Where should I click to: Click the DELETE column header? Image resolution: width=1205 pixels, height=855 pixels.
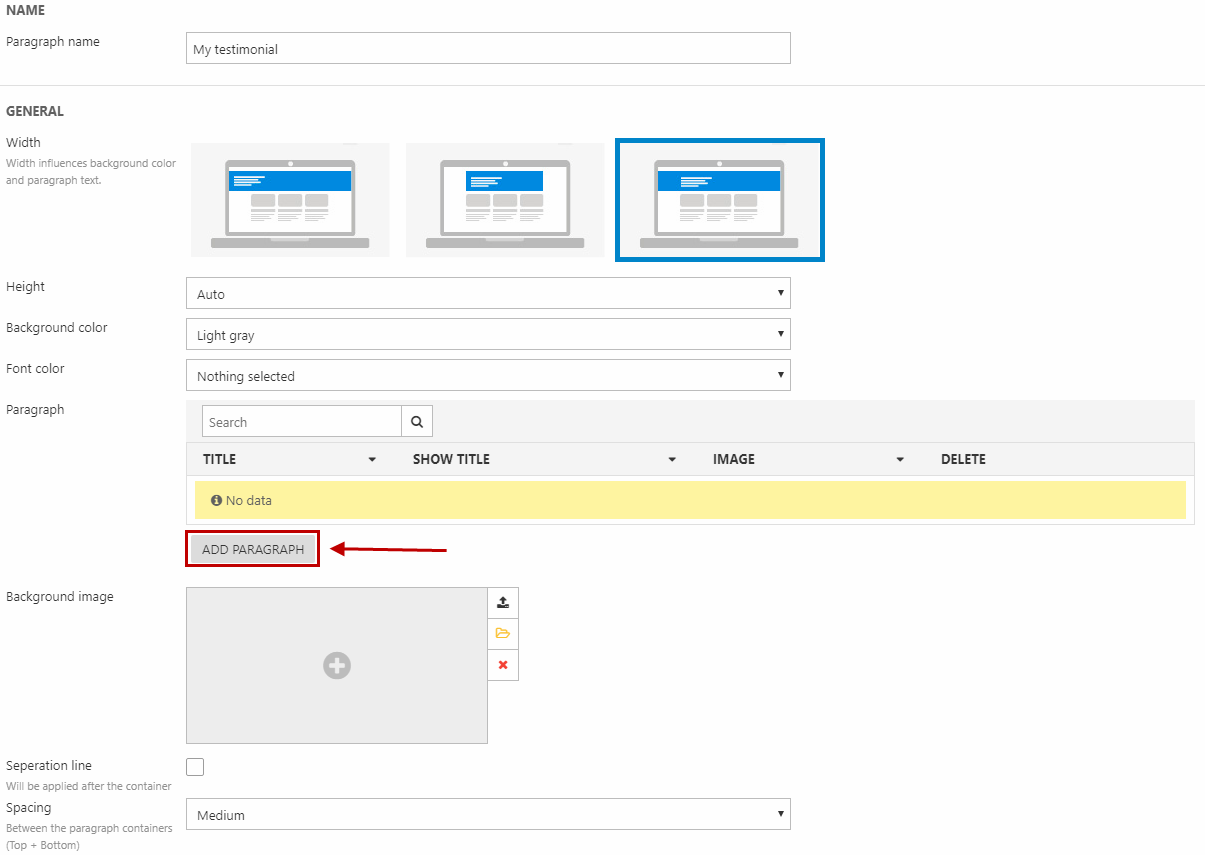pyautogui.click(x=963, y=460)
